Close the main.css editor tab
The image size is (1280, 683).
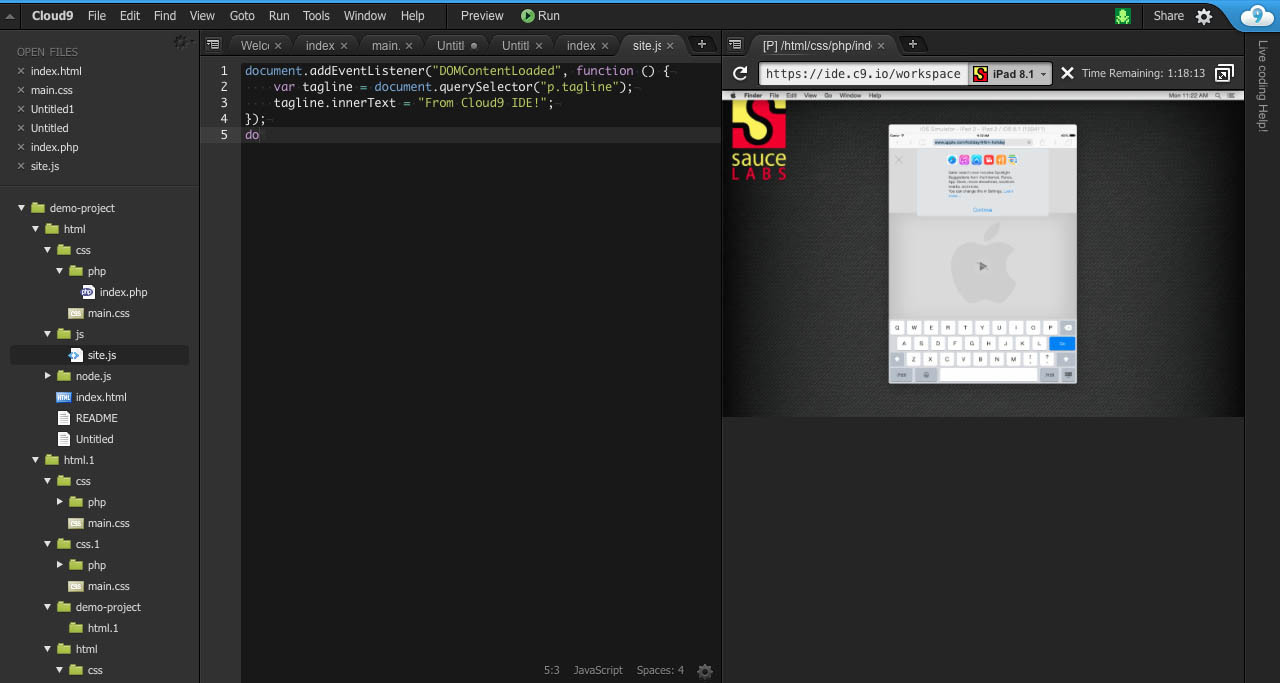[409, 46]
